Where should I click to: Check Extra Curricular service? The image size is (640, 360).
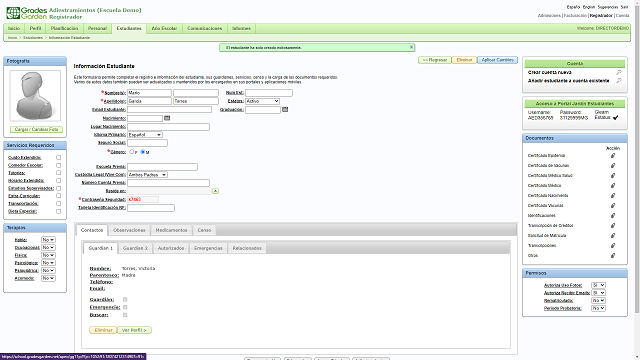[x=58, y=196]
